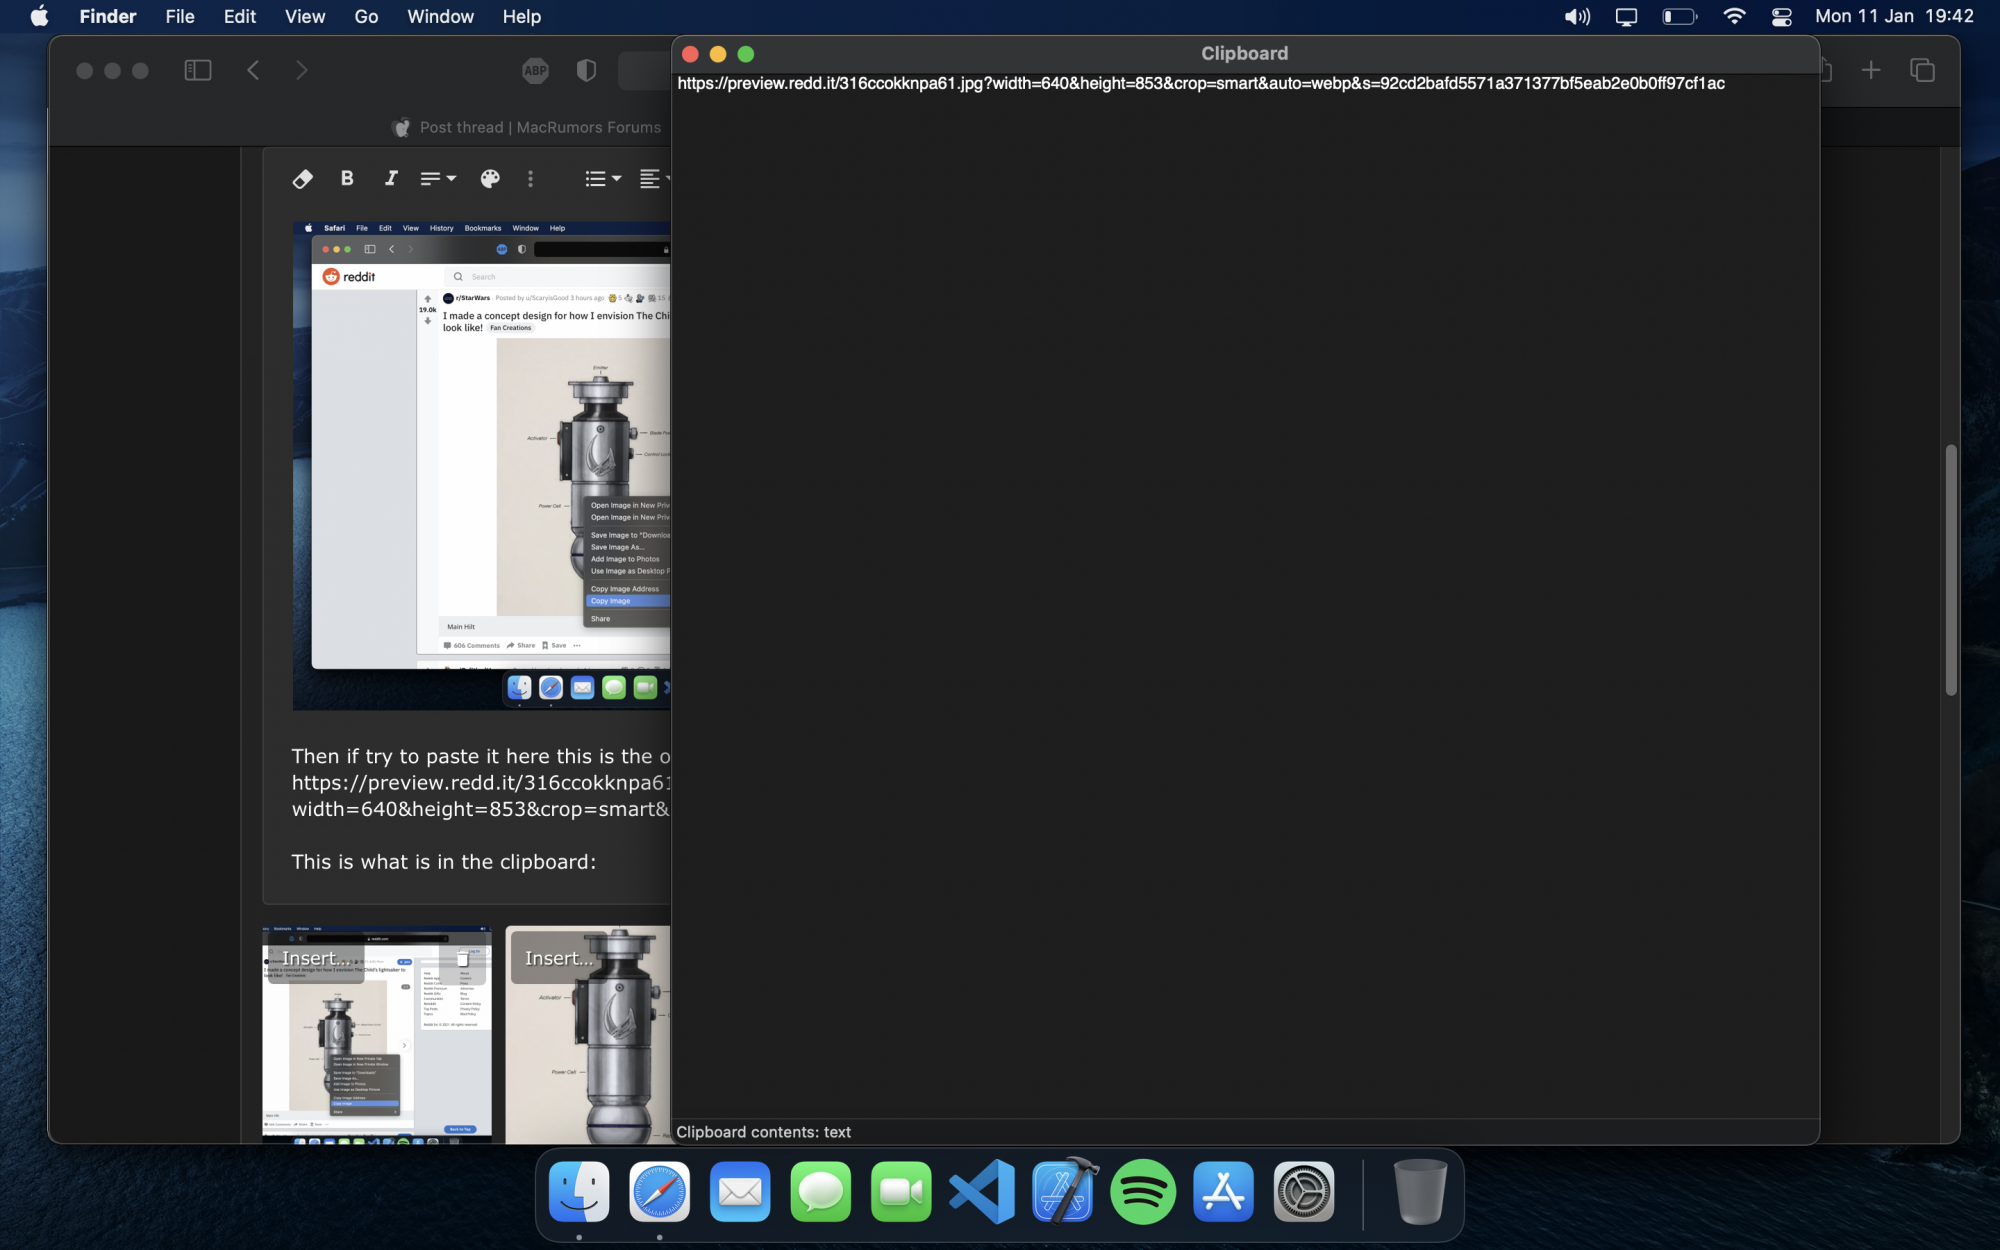
Task: Toggle italic formatting in editor
Action: point(391,178)
